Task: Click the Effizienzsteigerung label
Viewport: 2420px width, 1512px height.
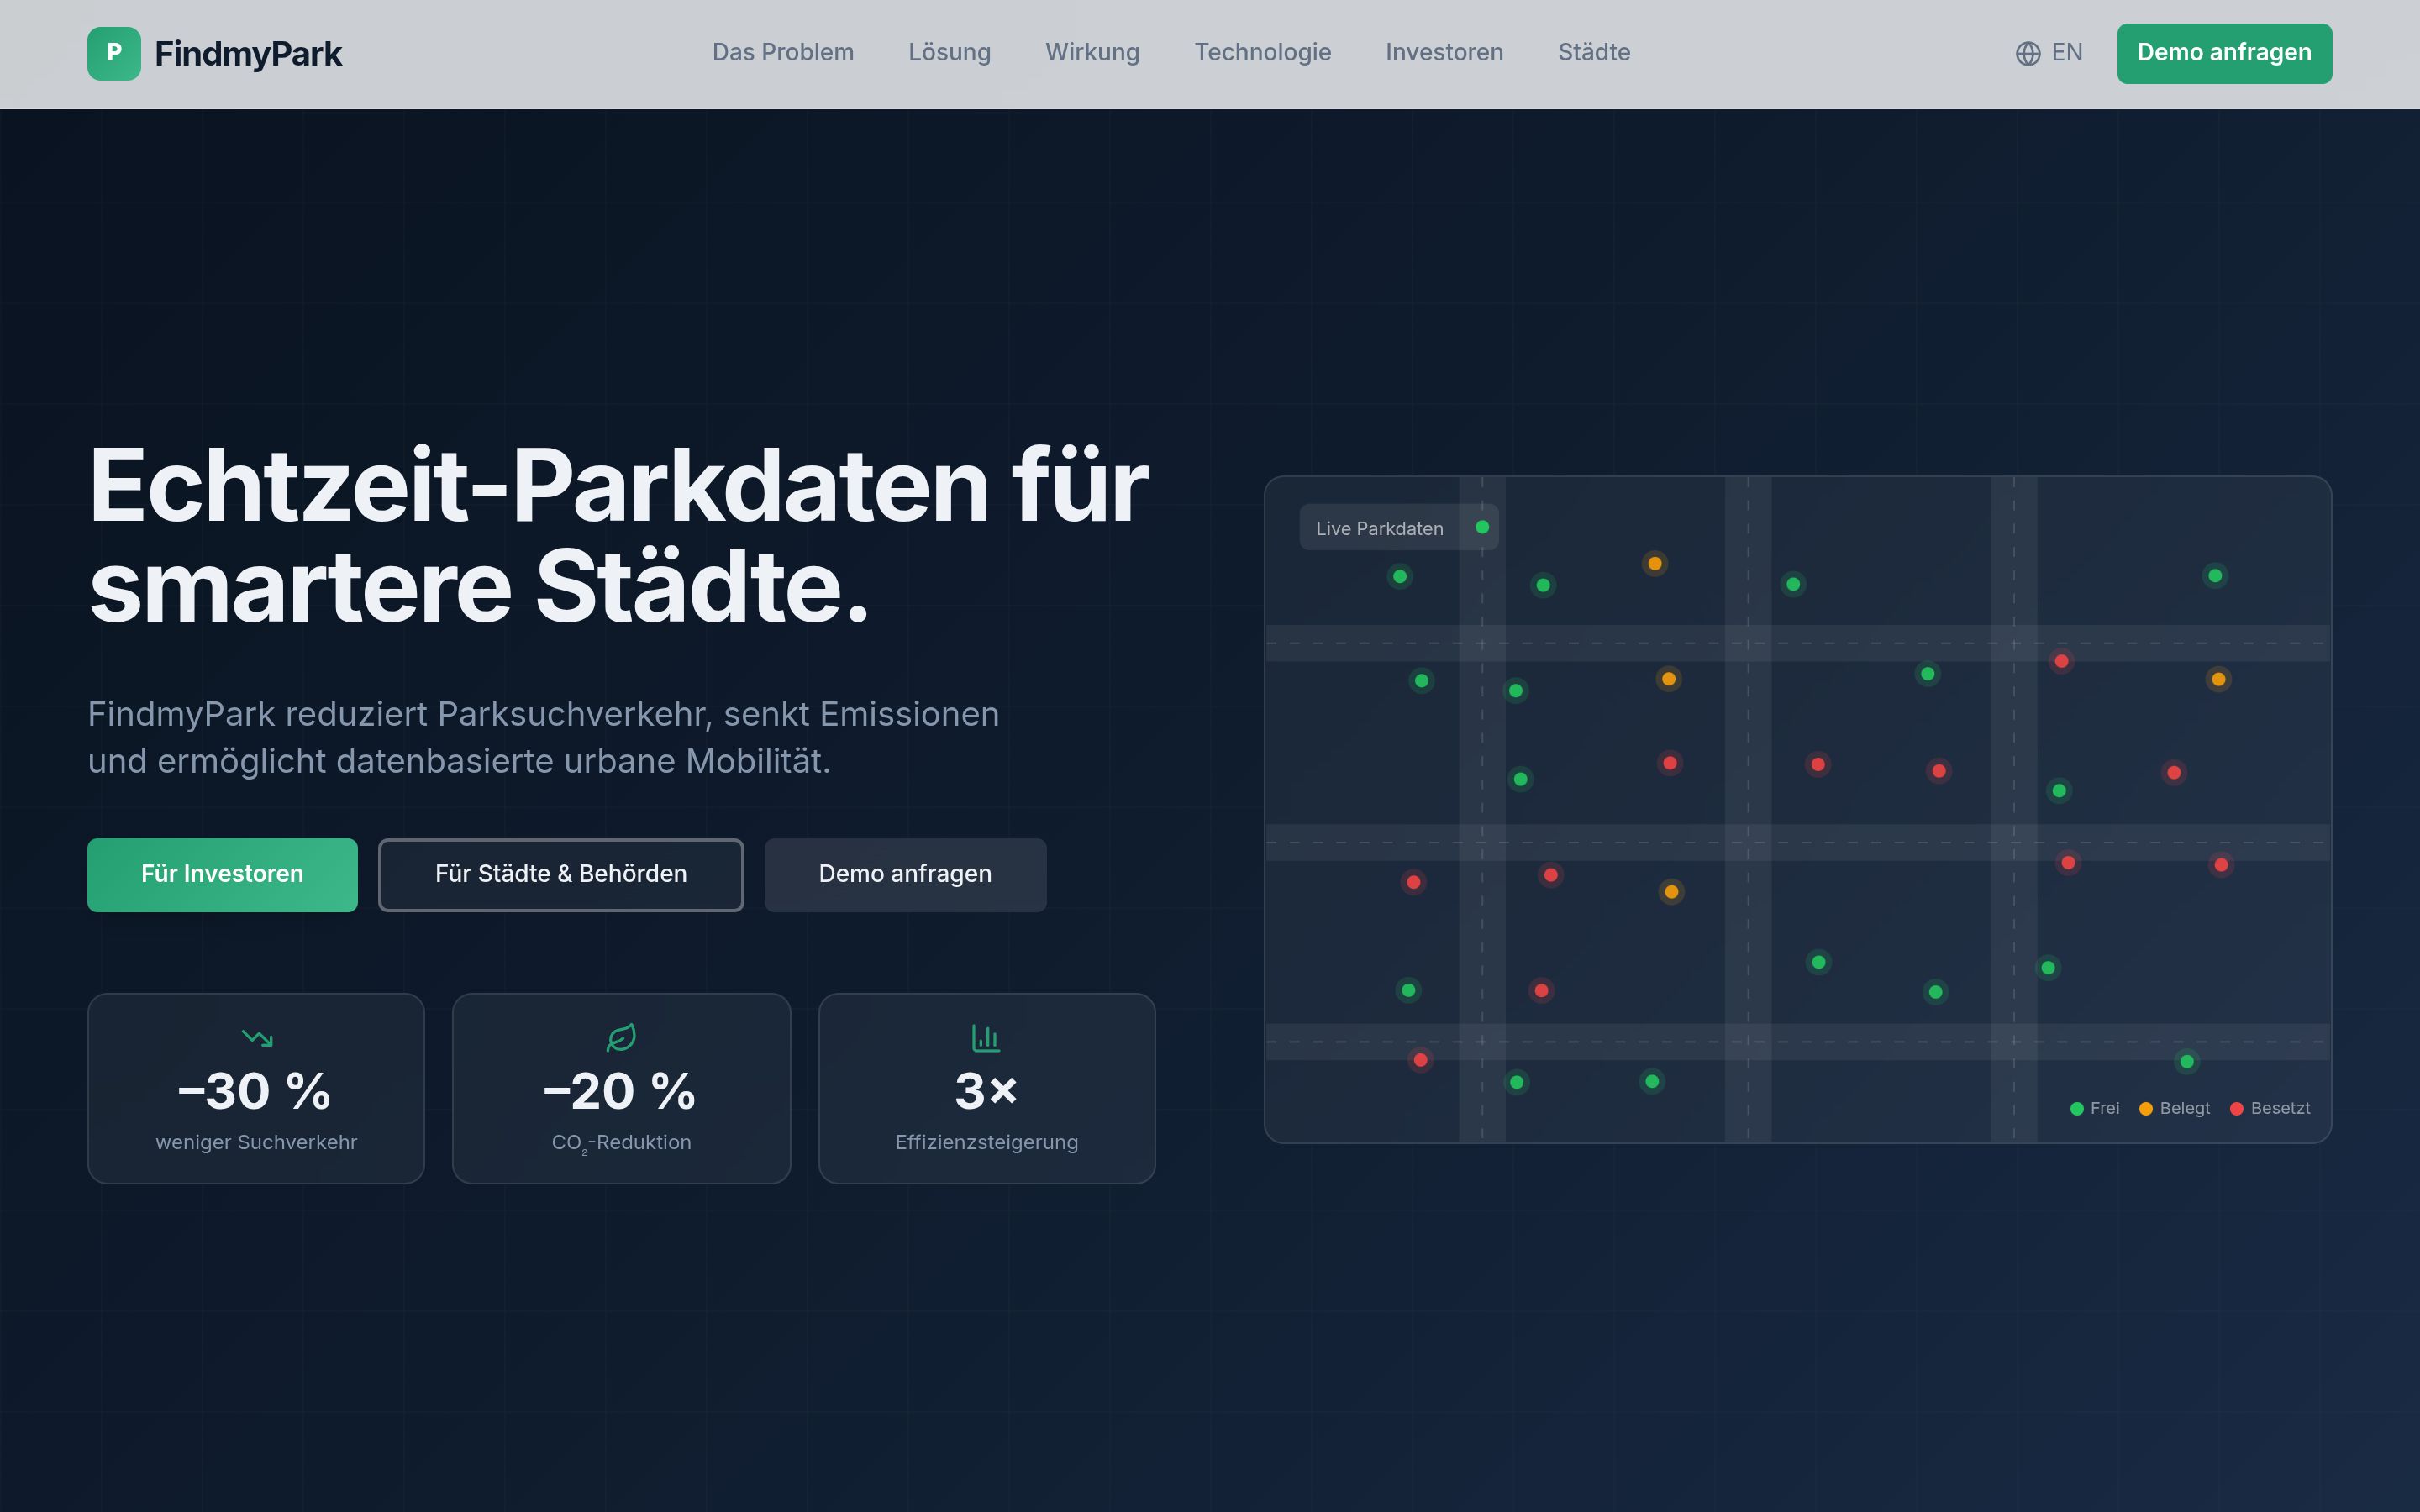Action: tap(986, 1142)
